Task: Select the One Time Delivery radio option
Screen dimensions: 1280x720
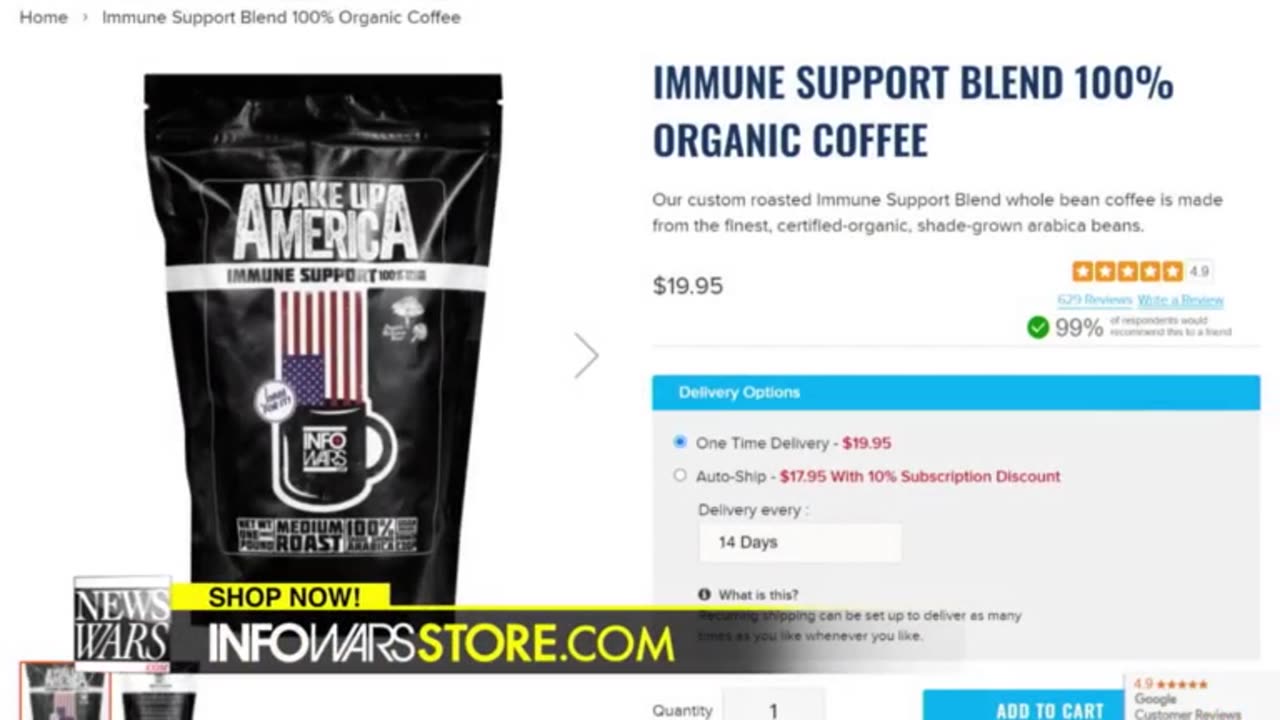Action: pyautogui.click(x=680, y=442)
